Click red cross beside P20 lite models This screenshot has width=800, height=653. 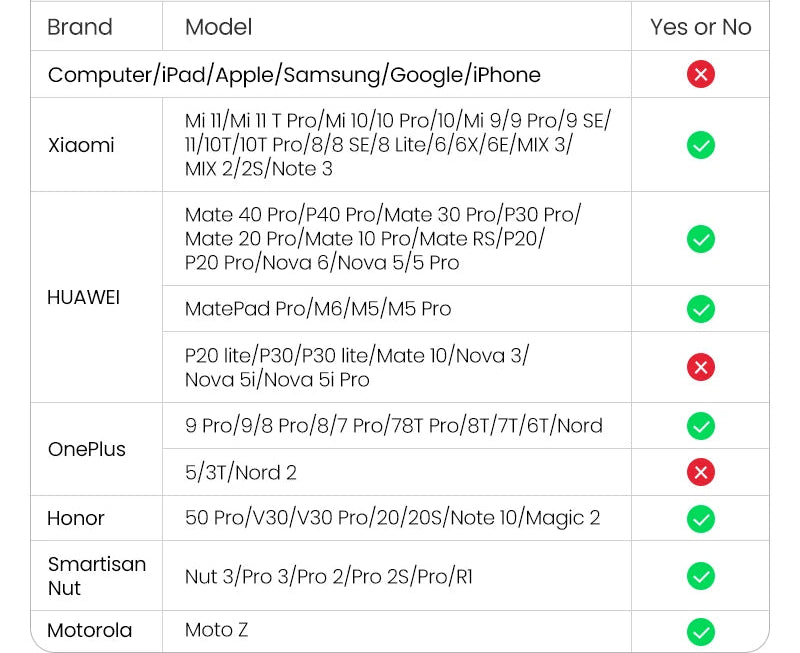(701, 367)
